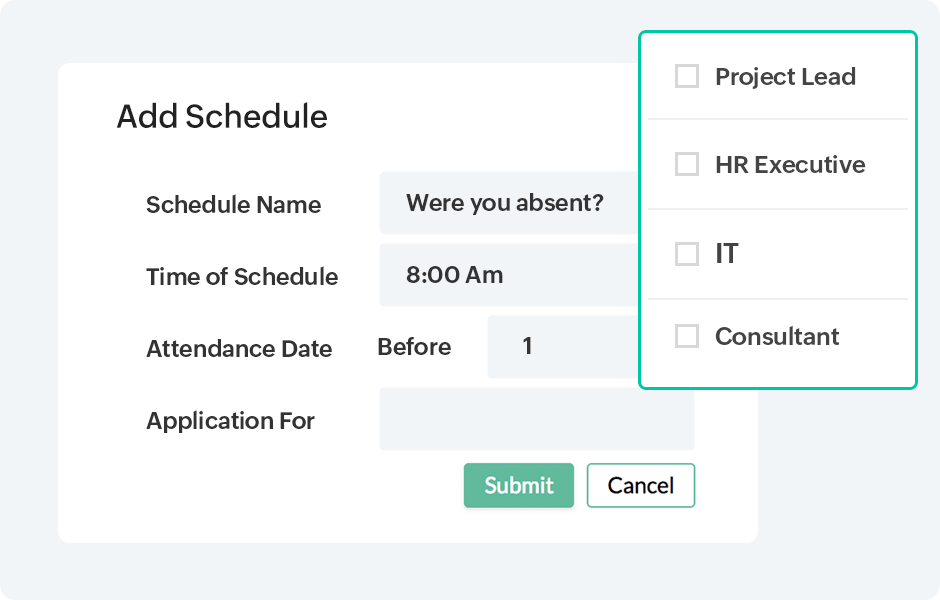Click the Time of Schedule label
940x600 pixels.
242,277
